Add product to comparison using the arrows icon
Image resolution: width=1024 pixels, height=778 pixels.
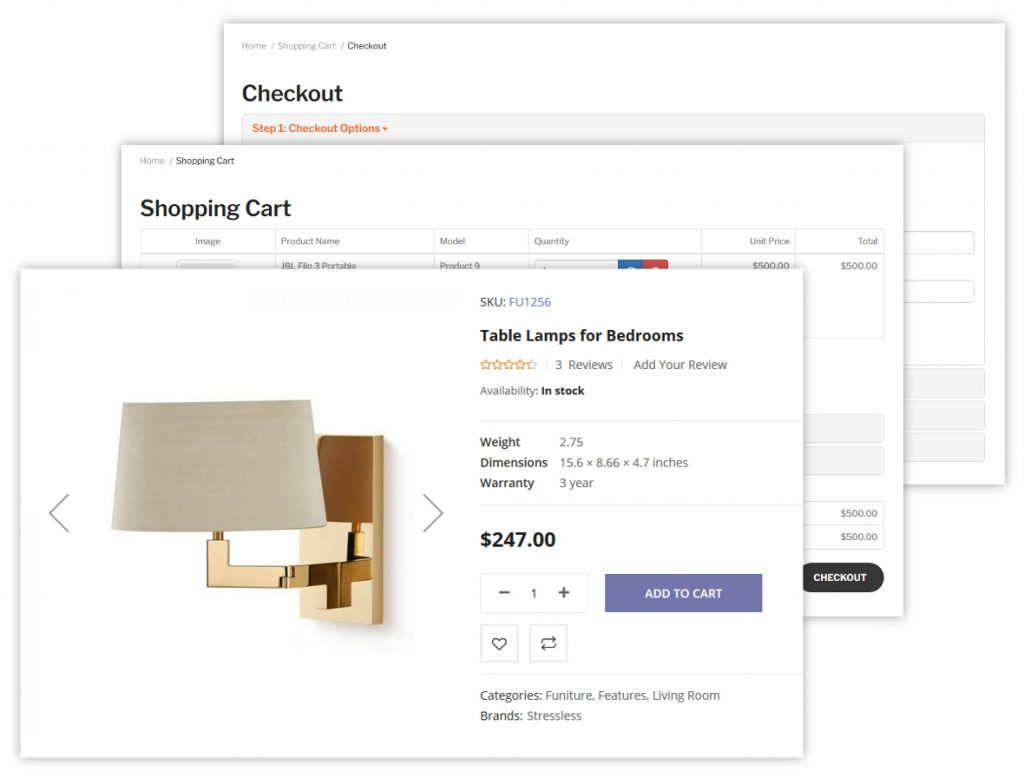point(548,643)
